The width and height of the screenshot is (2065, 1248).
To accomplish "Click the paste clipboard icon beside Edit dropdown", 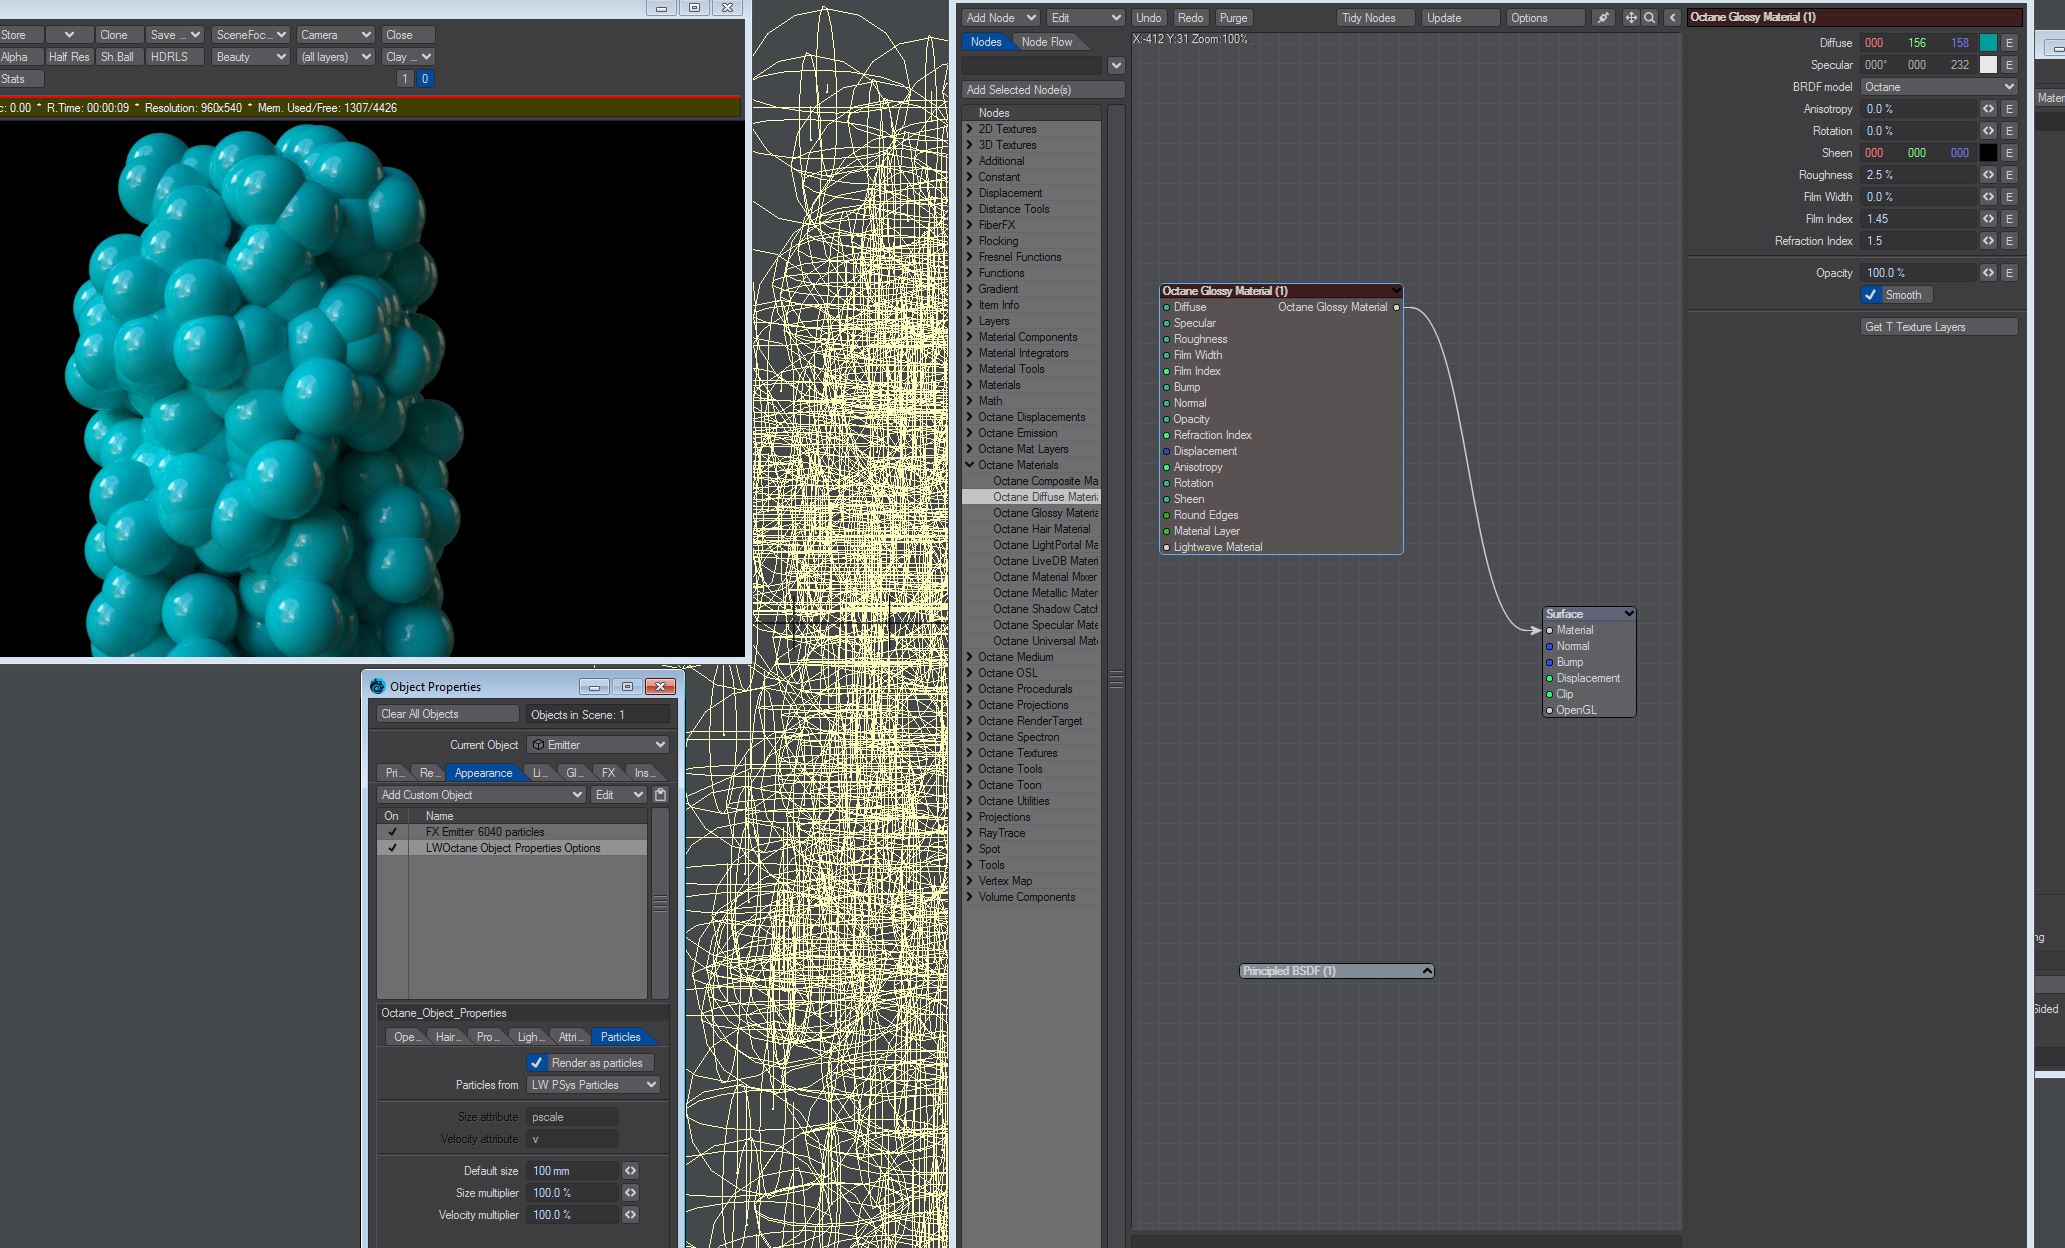I will [660, 795].
